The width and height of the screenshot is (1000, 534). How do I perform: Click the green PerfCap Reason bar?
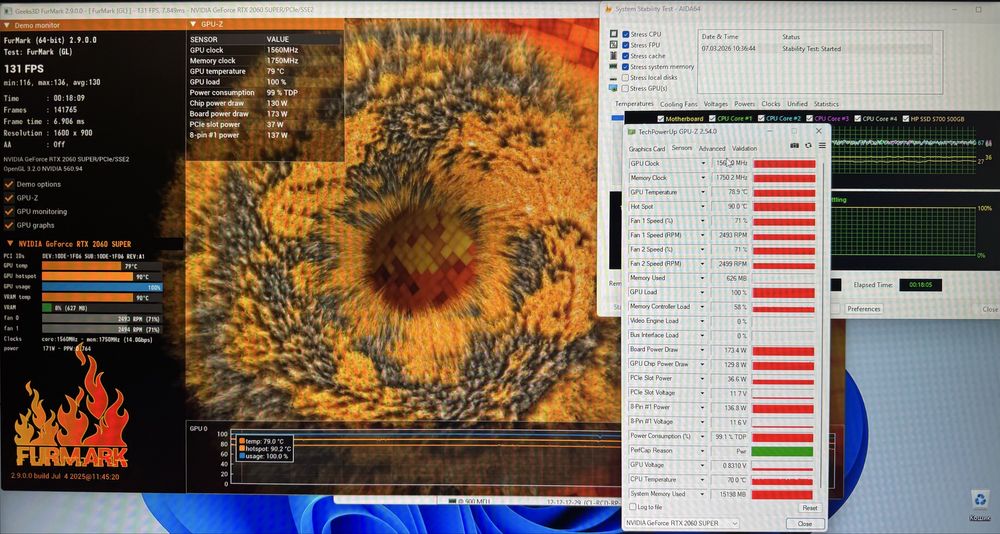coord(783,451)
